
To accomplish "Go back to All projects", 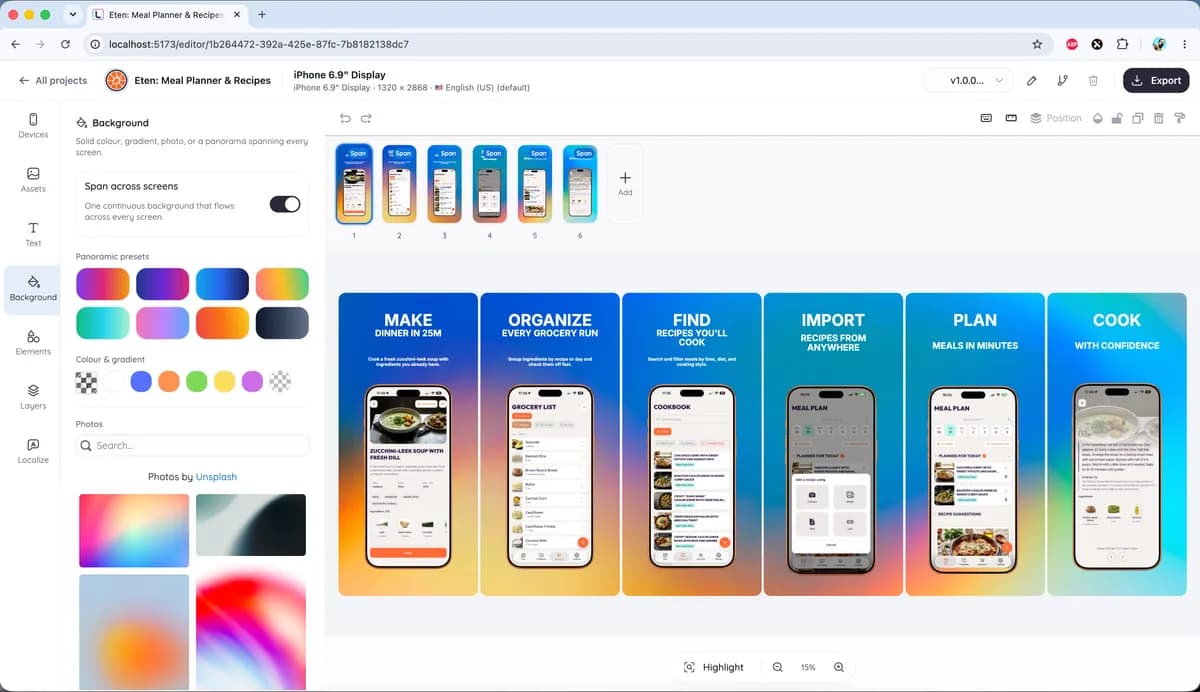I will 53,80.
